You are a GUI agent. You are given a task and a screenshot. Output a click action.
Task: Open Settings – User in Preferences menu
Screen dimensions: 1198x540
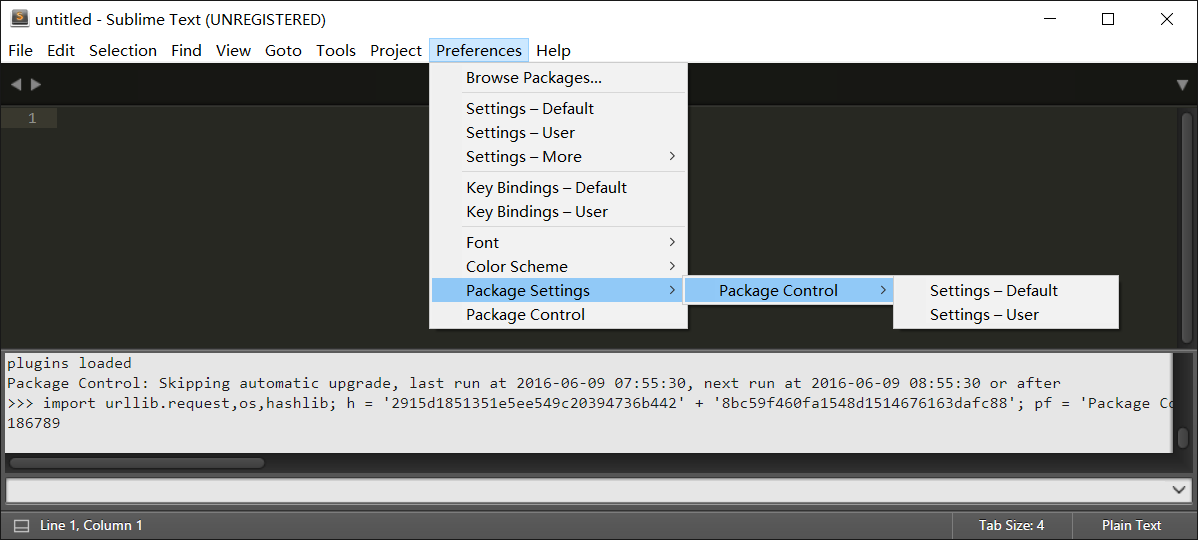[x=559, y=133]
